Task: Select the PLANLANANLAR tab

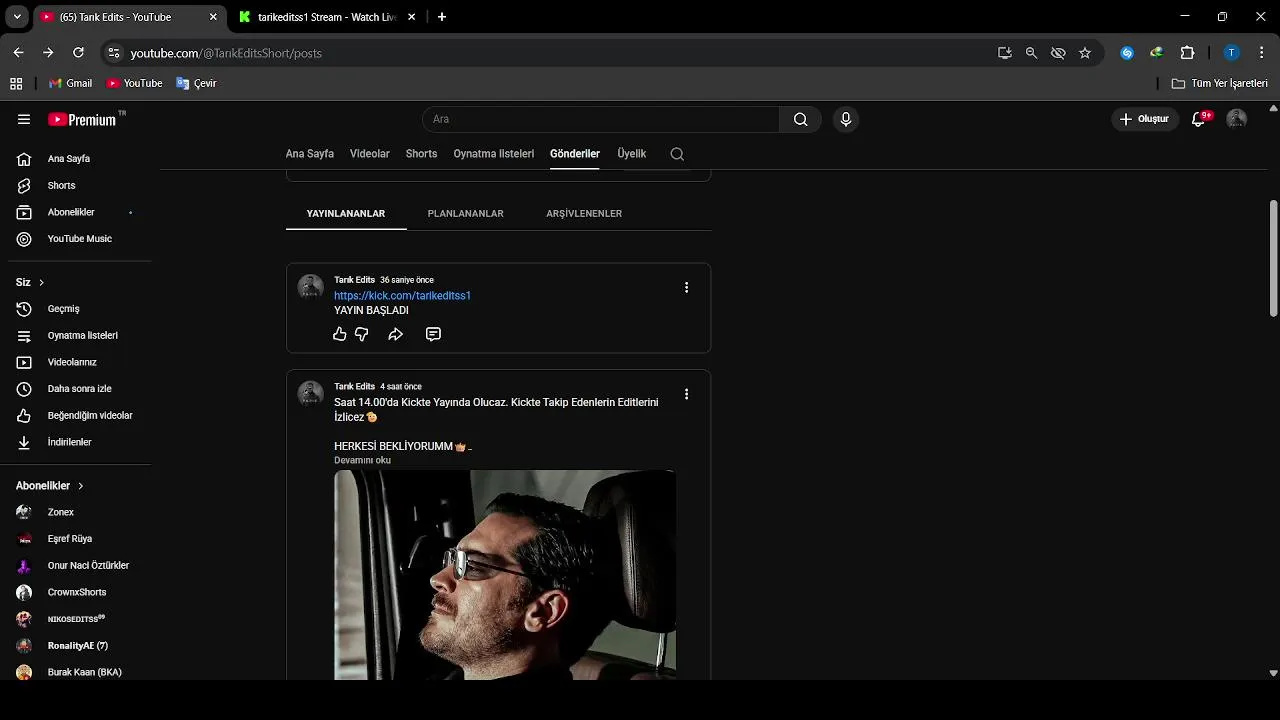Action: [465, 214]
